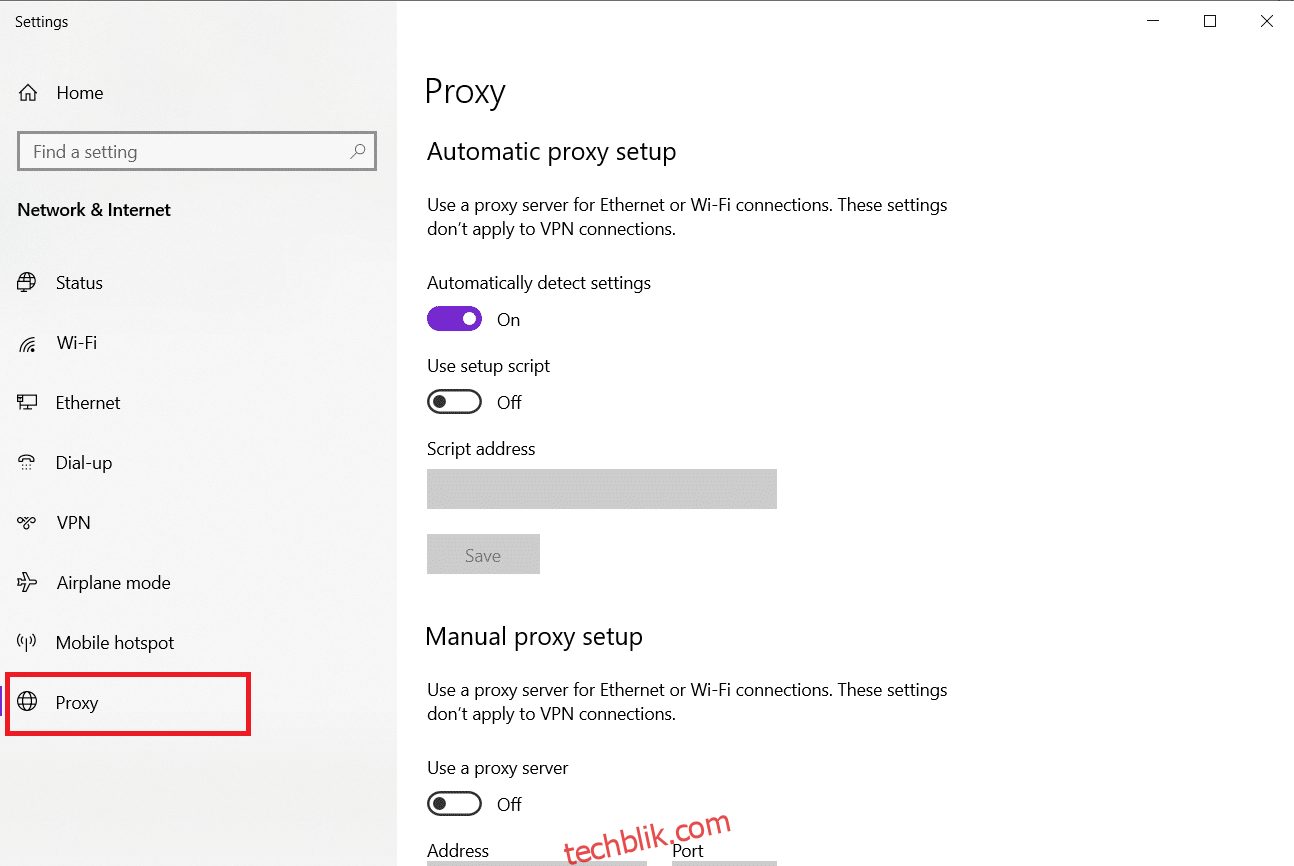Turn on Use a proxy server toggle
Image resolution: width=1294 pixels, height=866 pixels.
tap(454, 804)
